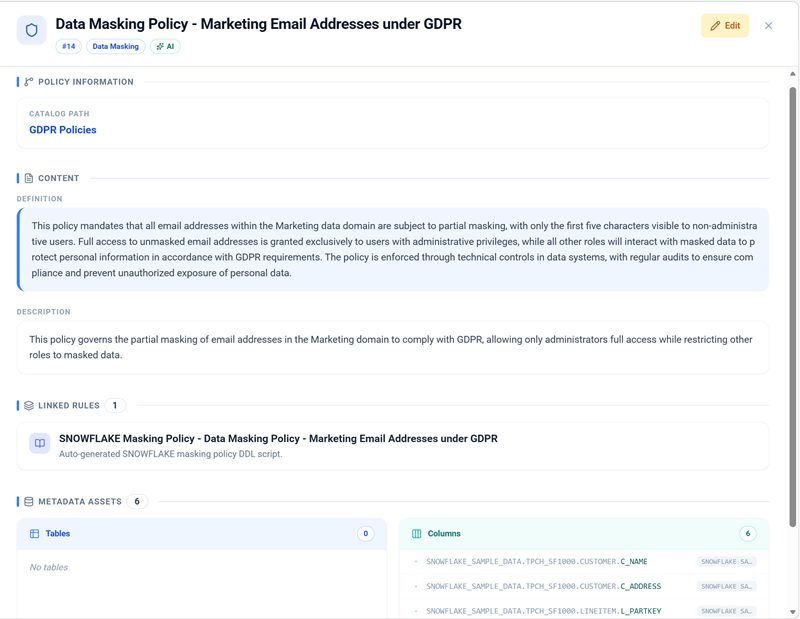The height and width of the screenshot is (619, 800).
Task: Click the Metadata Assets database icon
Action: pyautogui.click(x=29, y=502)
